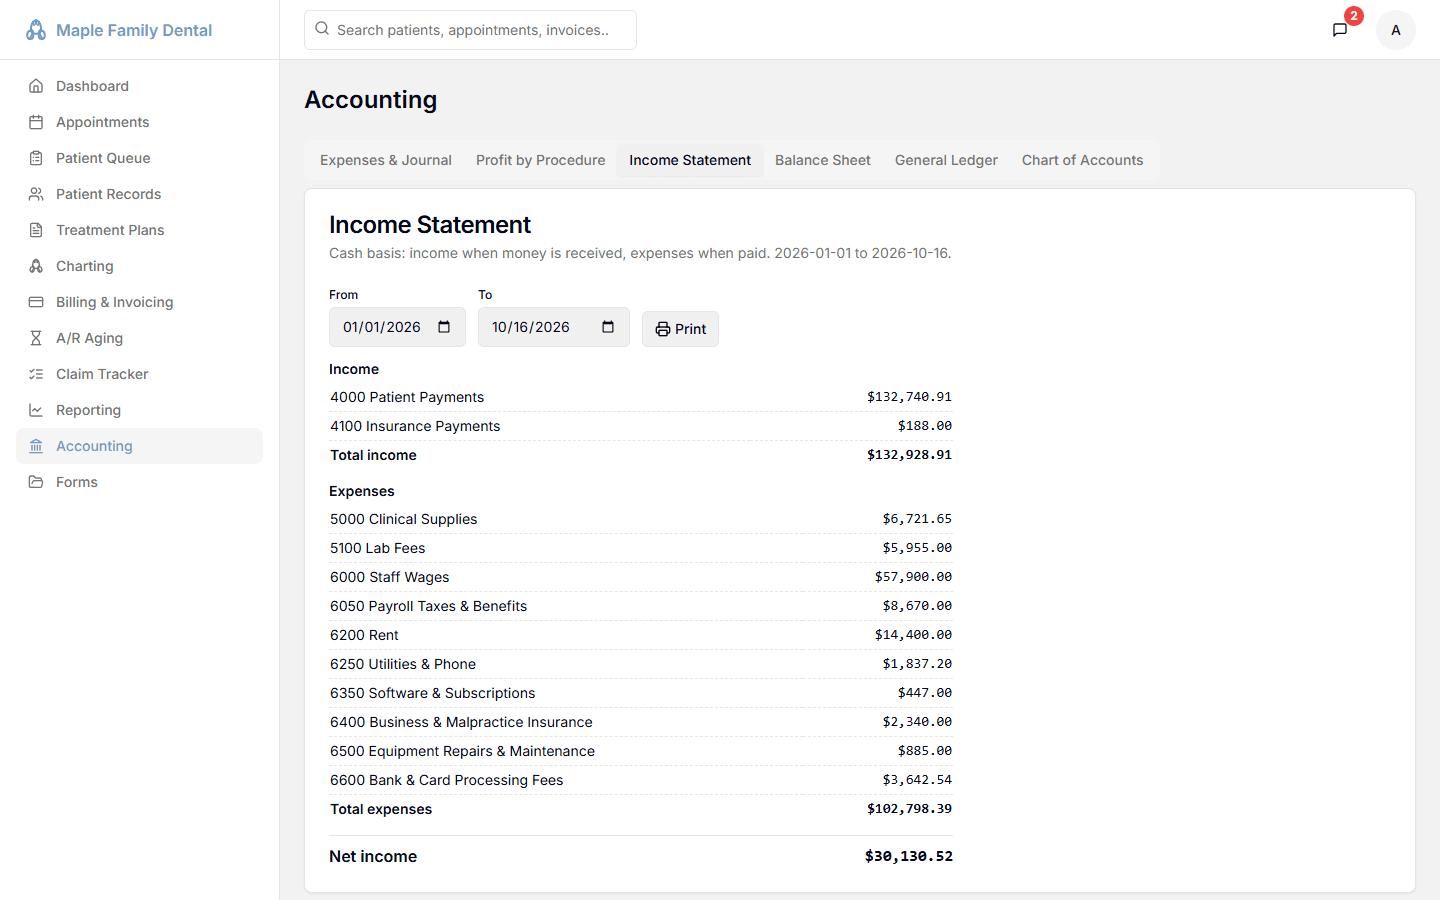Click the Treatment Plans document icon
The width and height of the screenshot is (1440, 900).
click(36, 230)
